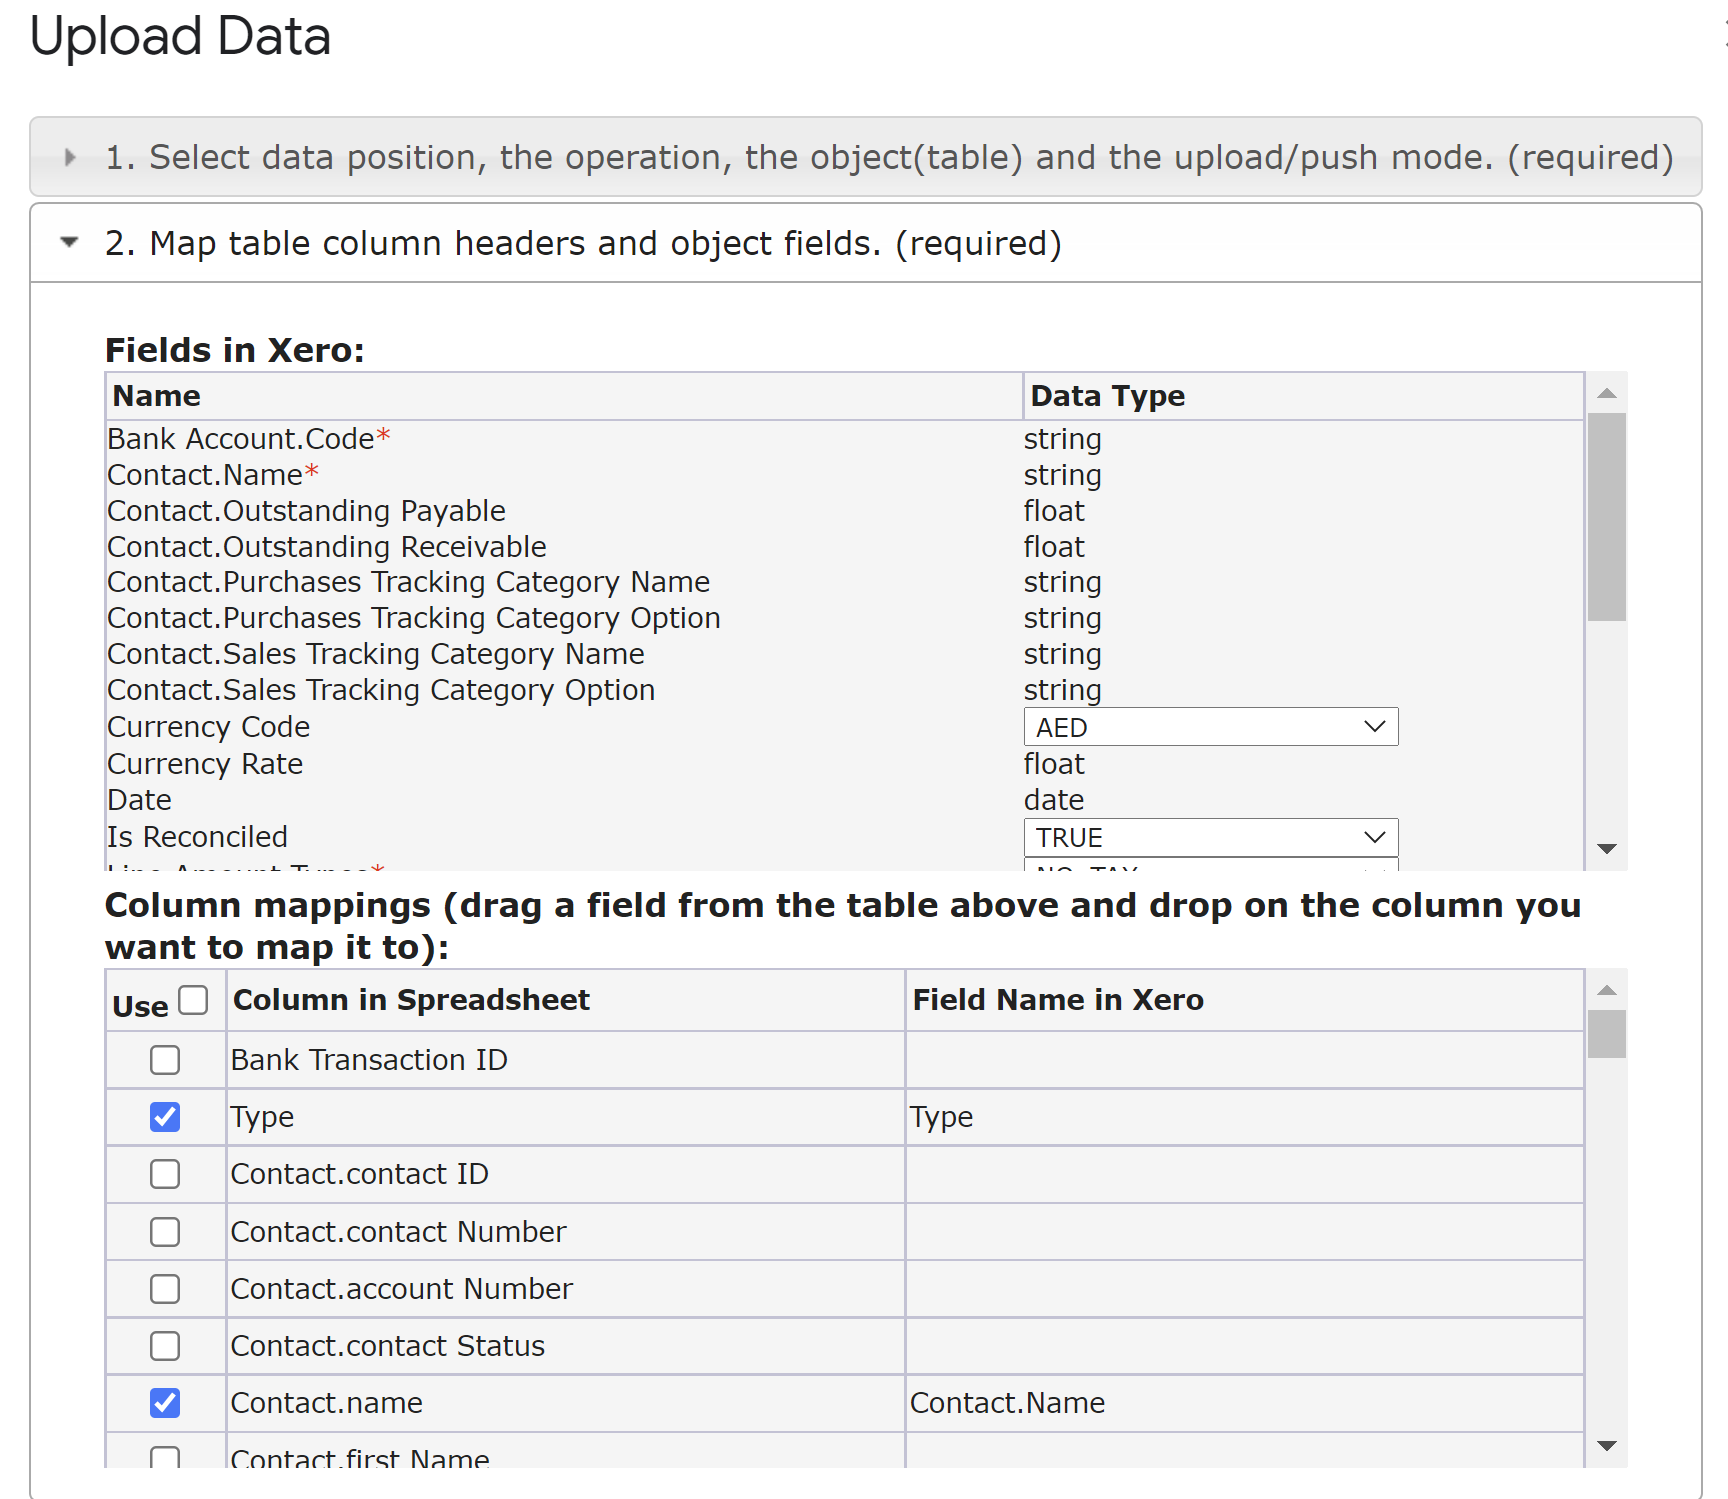Image resolution: width=1728 pixels, height=1499 pixels.
Task: Click the Contact.contact Status spreadsheet column cell
Action: pyautogui.click(x=566, y=1346)
